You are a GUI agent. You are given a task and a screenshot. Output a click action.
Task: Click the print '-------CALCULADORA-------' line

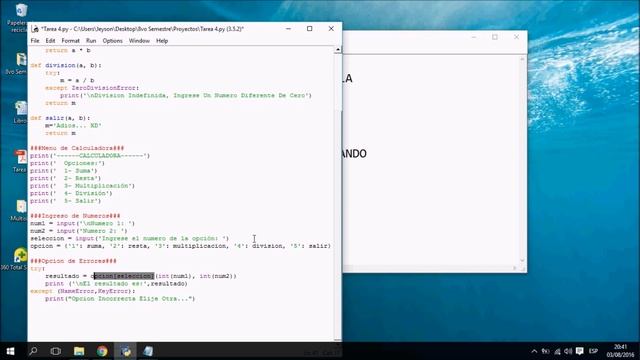pyautogui.click(x=90, y=156)
